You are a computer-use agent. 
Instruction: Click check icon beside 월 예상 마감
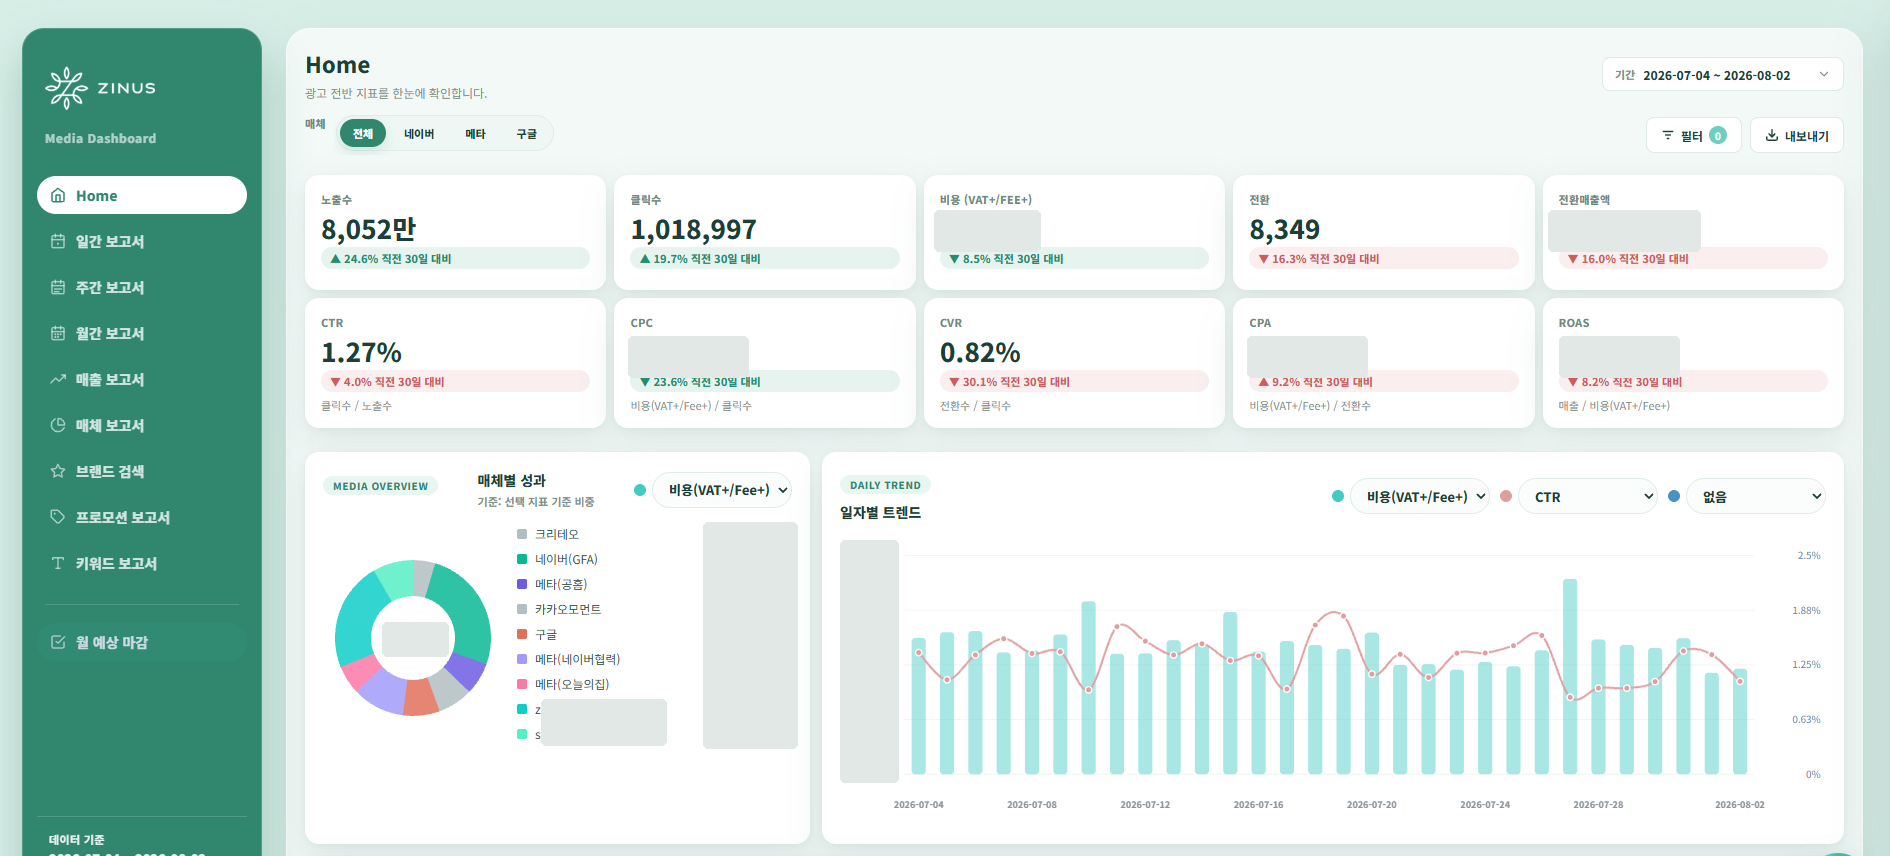click(58, 643)
